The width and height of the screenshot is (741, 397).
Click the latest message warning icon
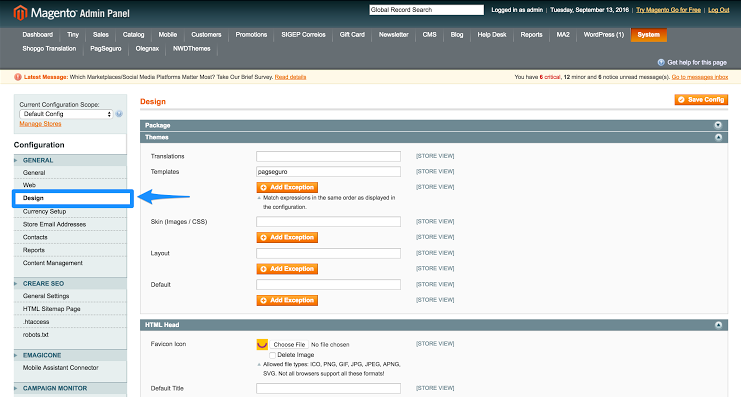[18, 77]
